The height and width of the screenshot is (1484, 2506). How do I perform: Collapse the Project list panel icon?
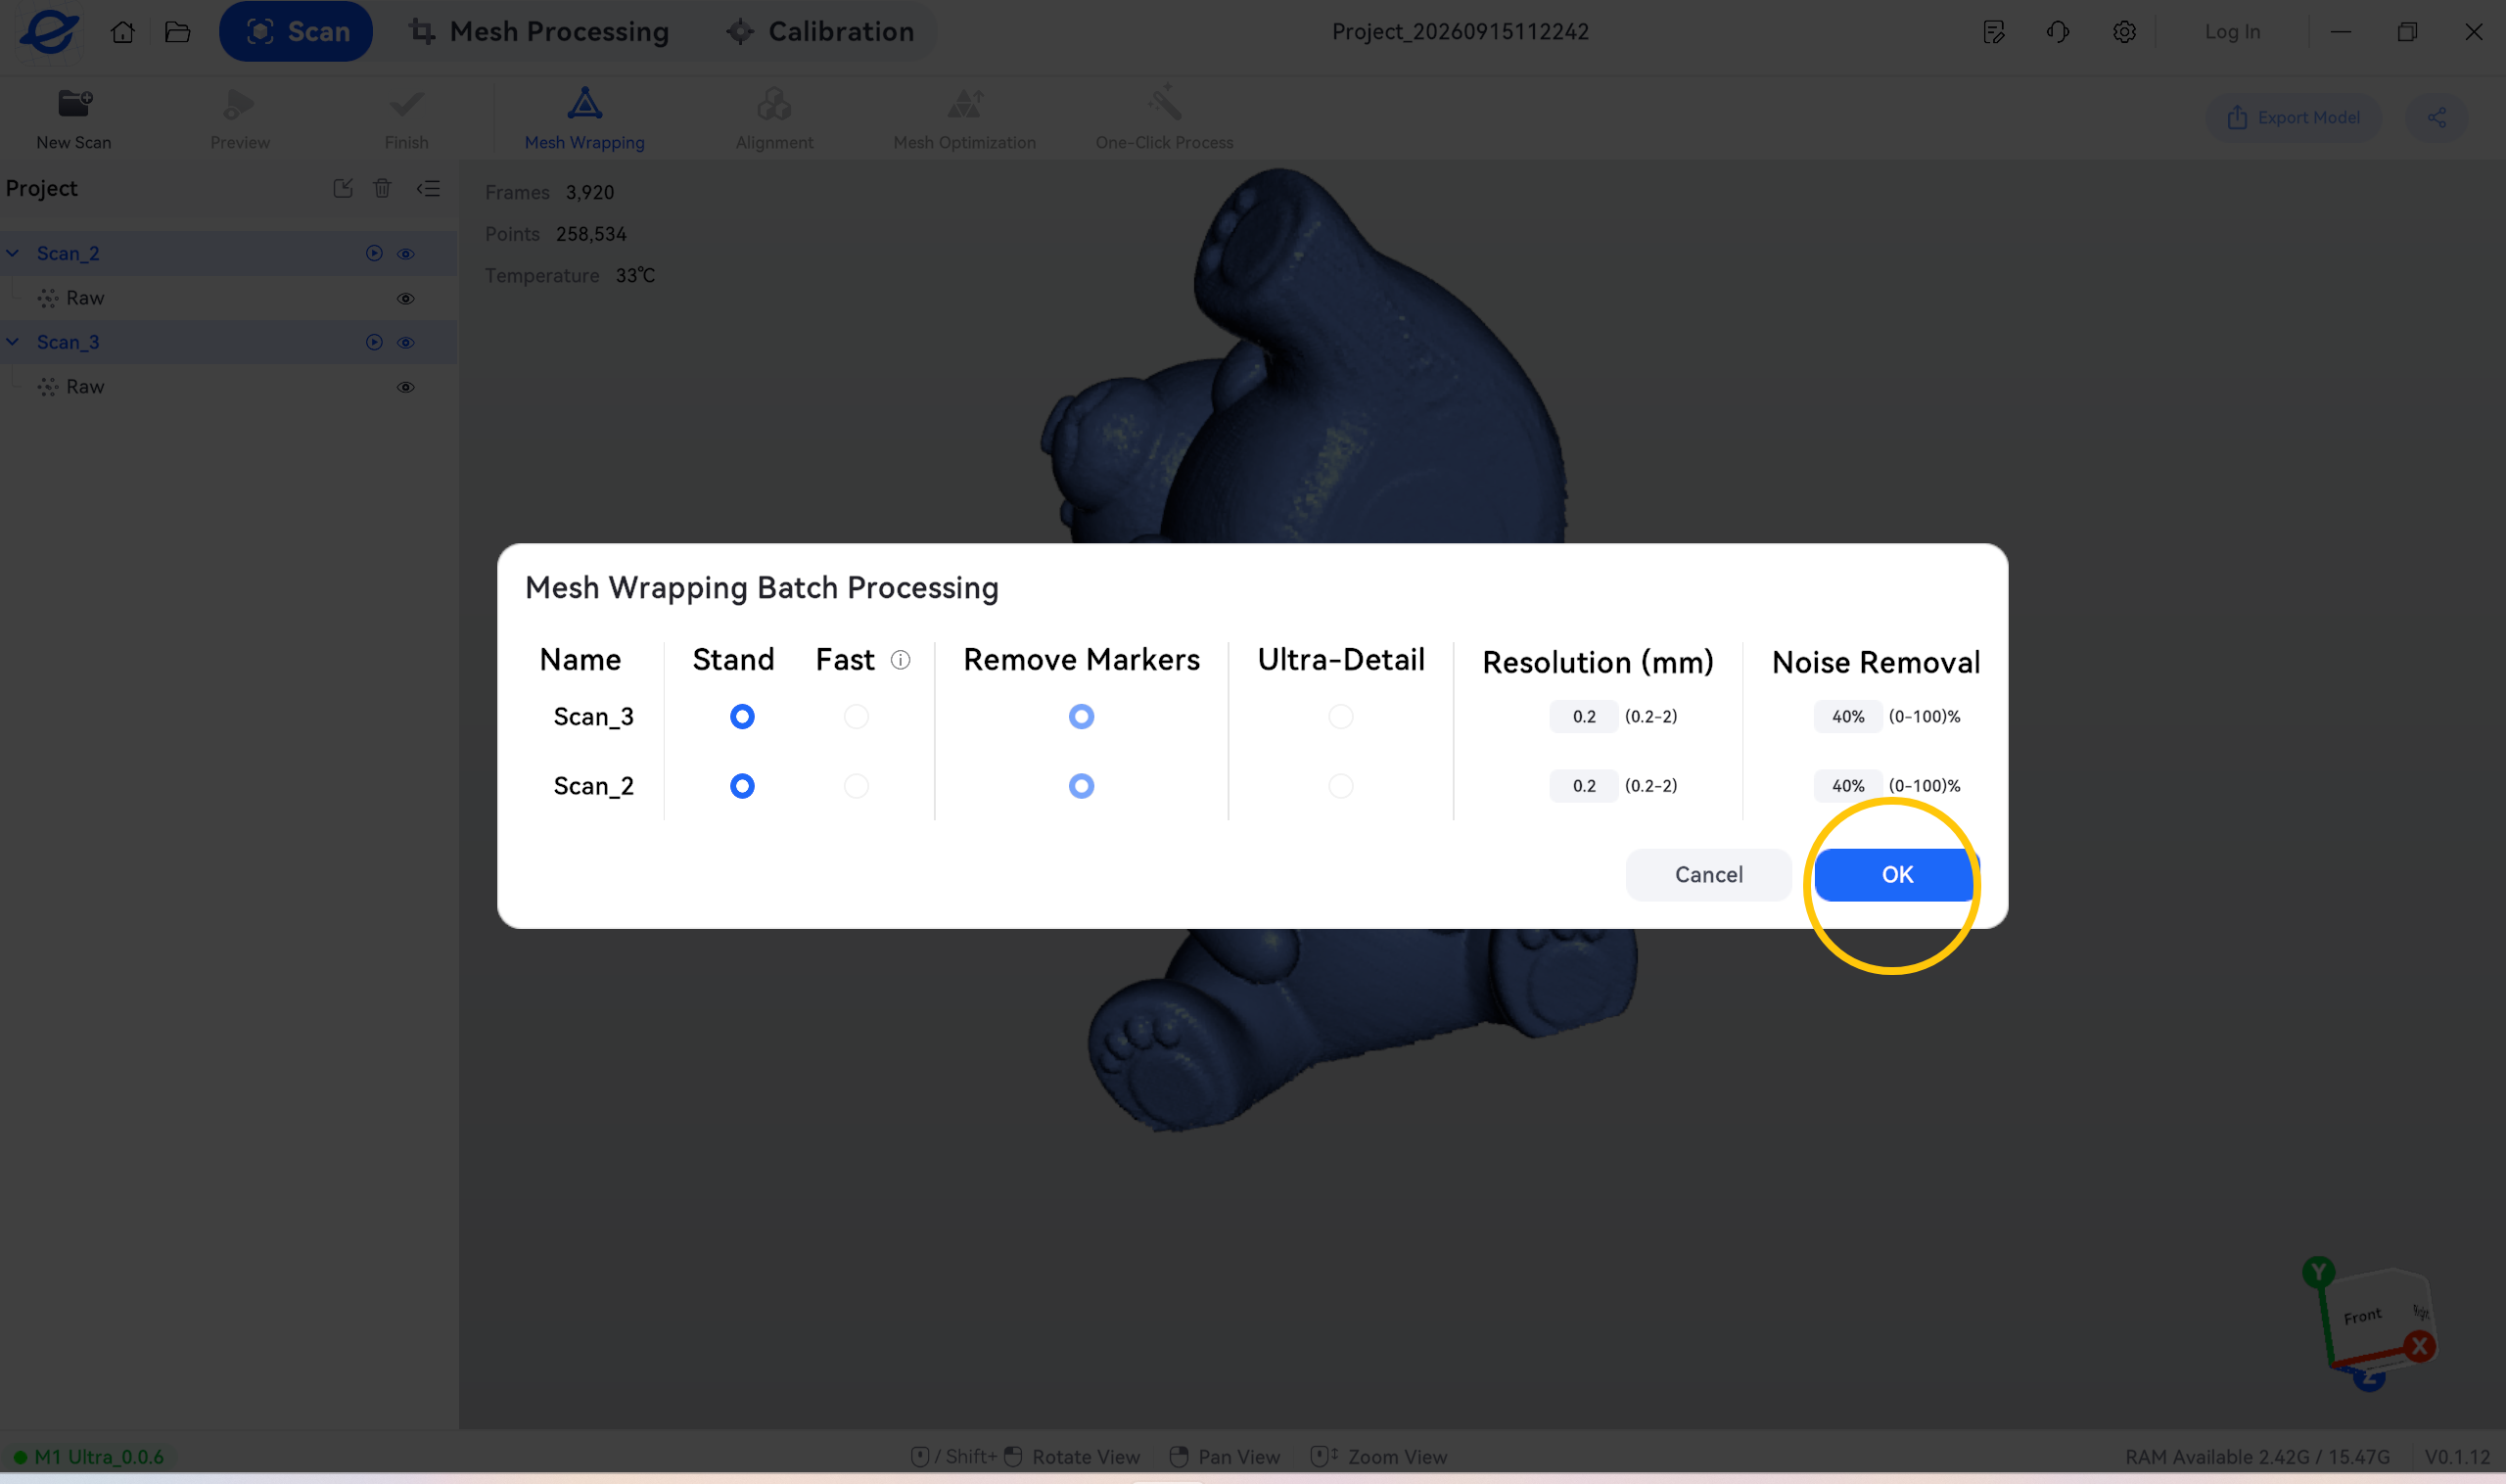[428, 188]
